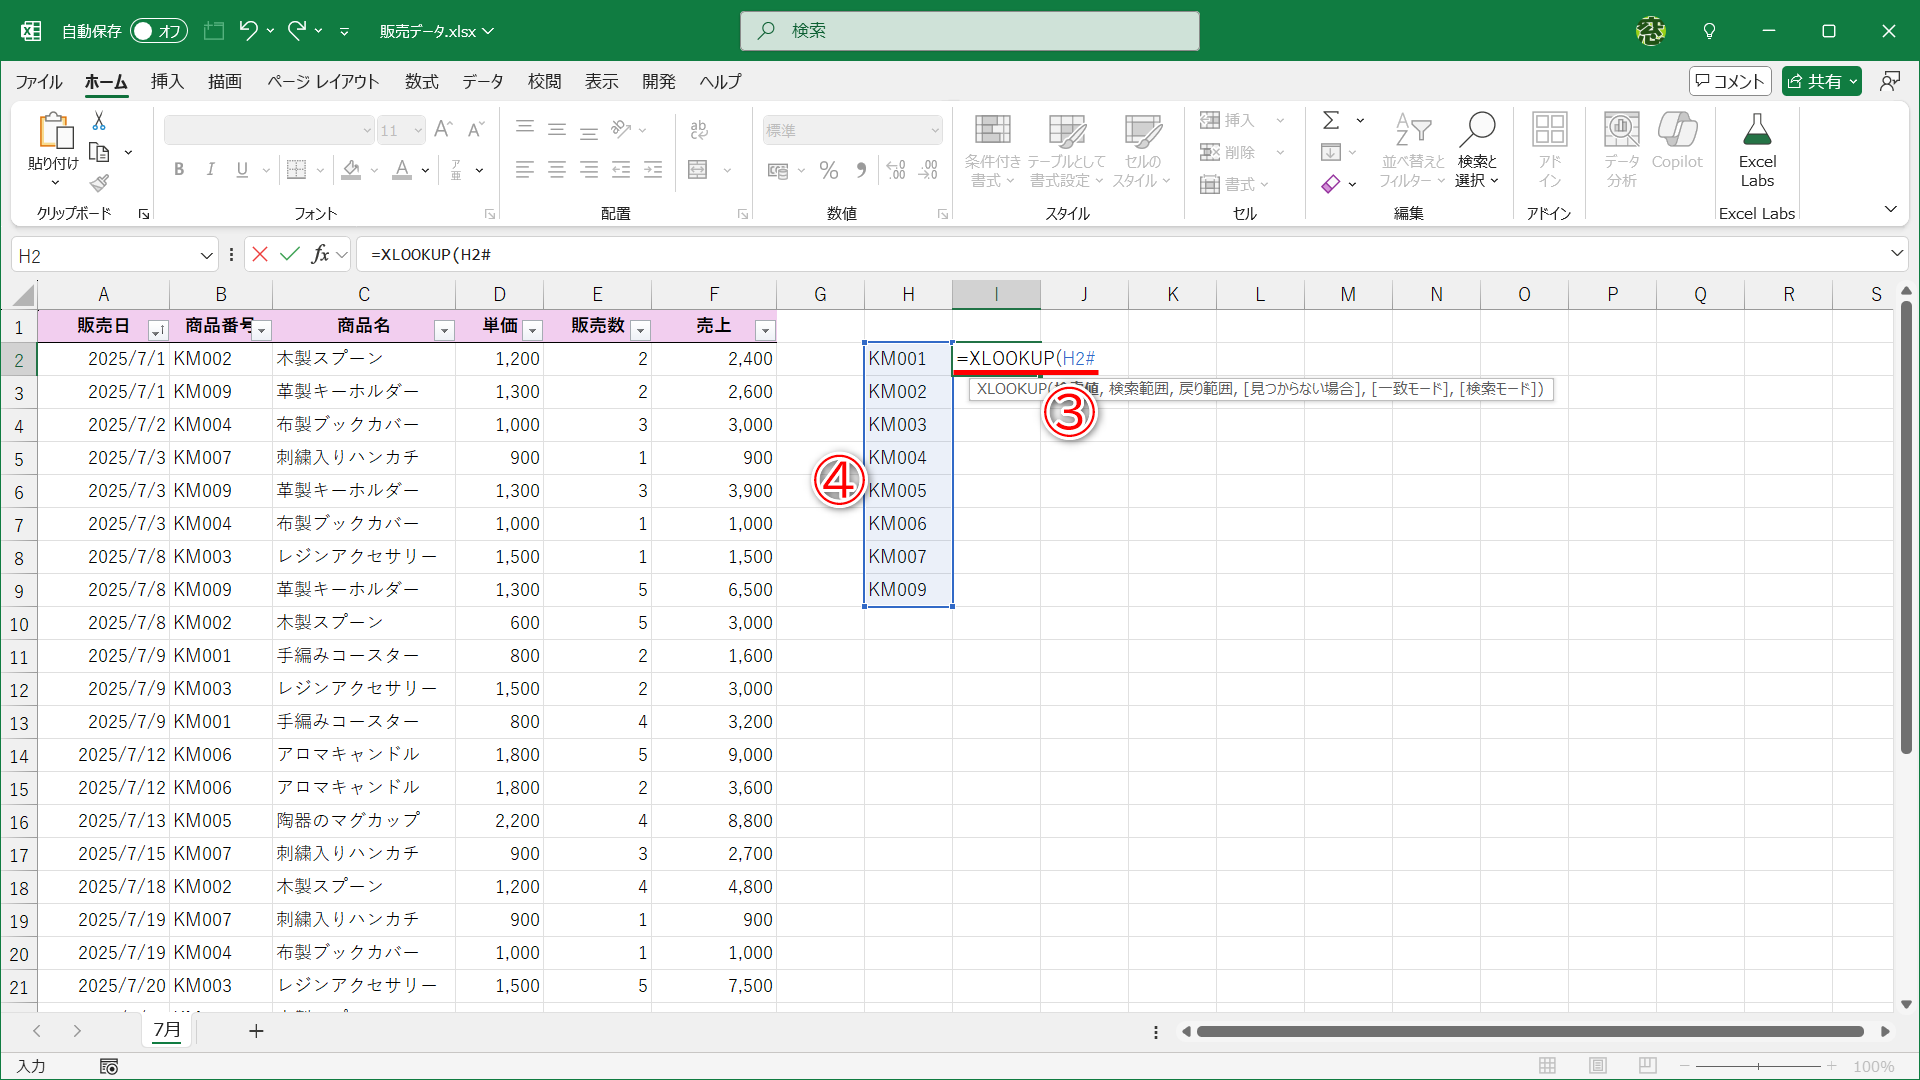Switch to the 数式 ribbon tab
Viewport: 1920px width, 1080px height.
click(x=421, y=82)
